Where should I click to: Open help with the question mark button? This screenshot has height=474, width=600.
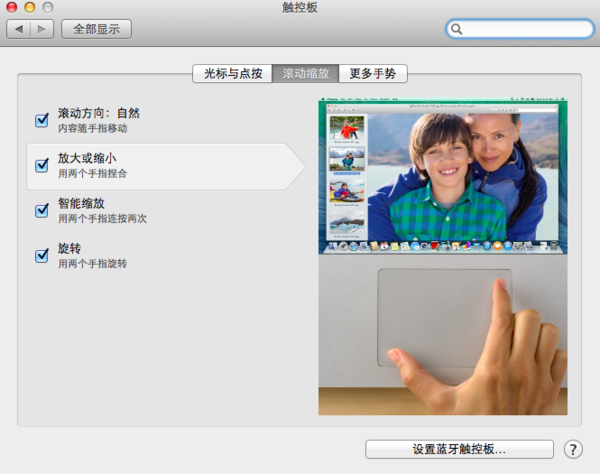[x=573, y=450]
